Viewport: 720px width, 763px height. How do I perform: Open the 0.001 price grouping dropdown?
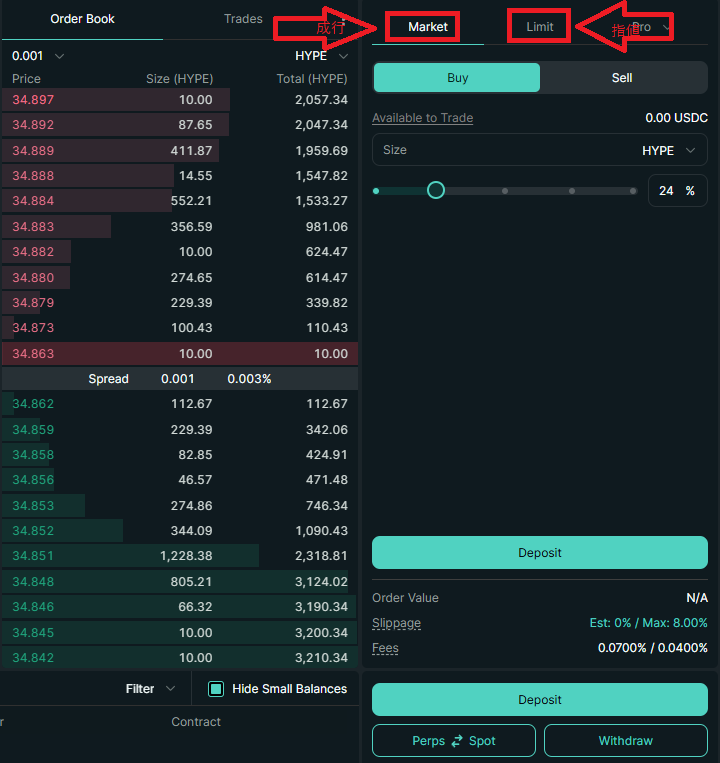(38, 56)
